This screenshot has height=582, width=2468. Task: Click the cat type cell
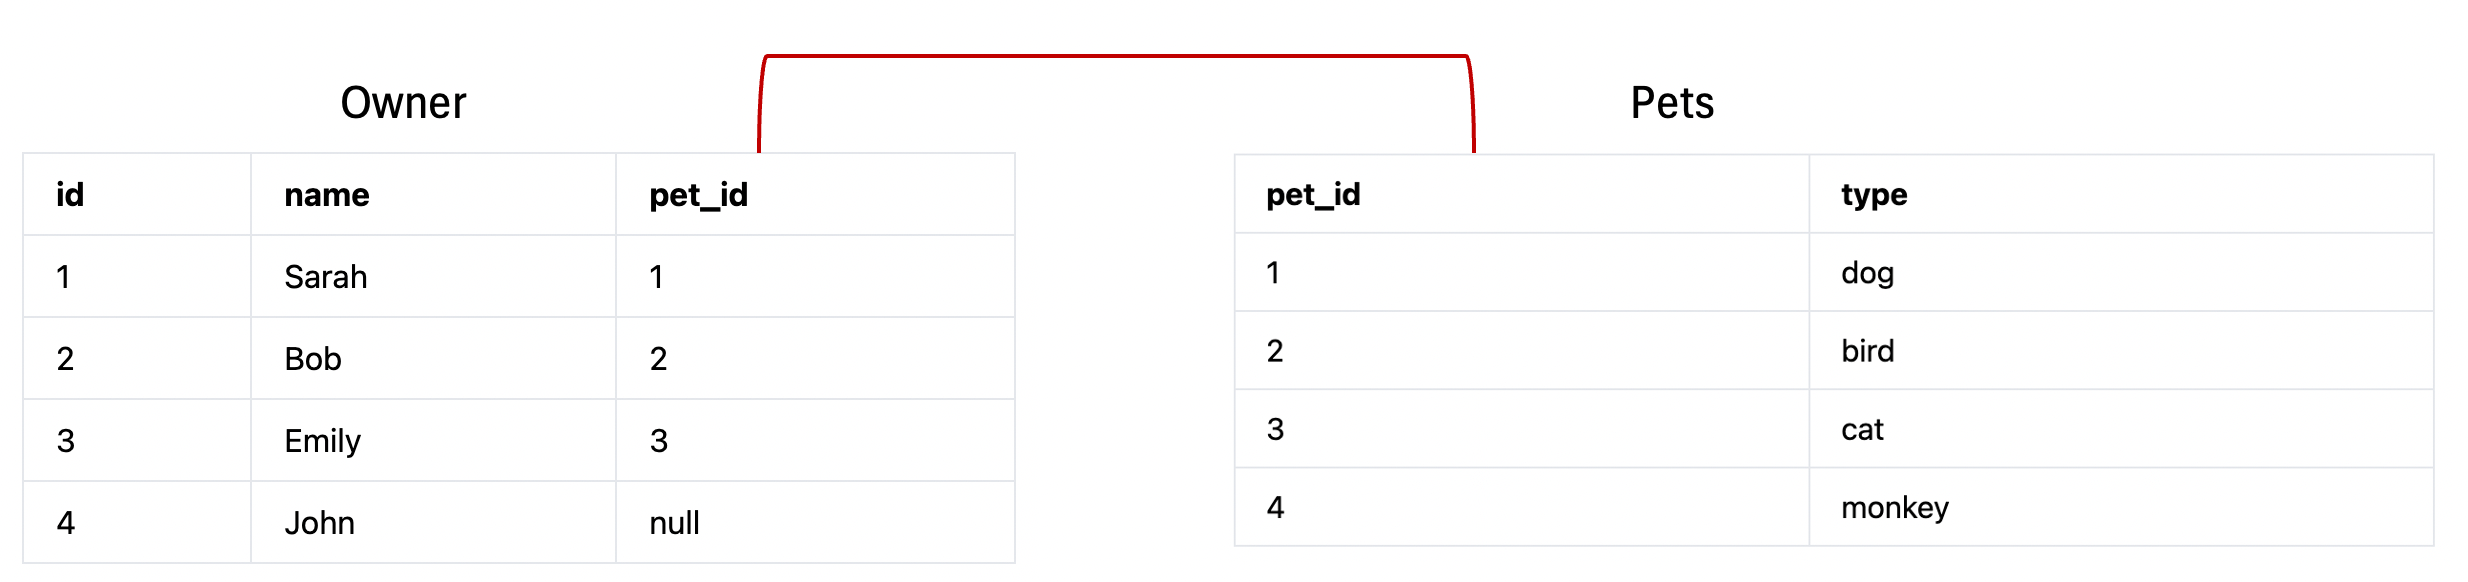[2121, 429]
